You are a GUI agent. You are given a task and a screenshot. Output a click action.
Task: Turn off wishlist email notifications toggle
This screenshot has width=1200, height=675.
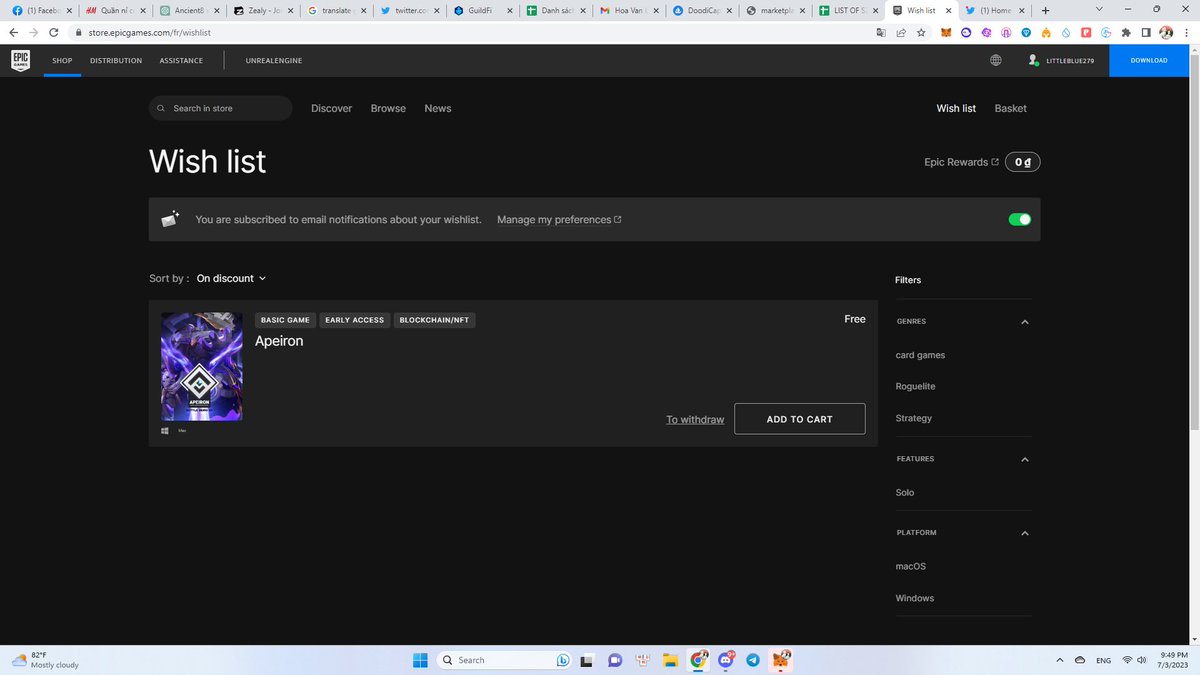(1019, 219)
